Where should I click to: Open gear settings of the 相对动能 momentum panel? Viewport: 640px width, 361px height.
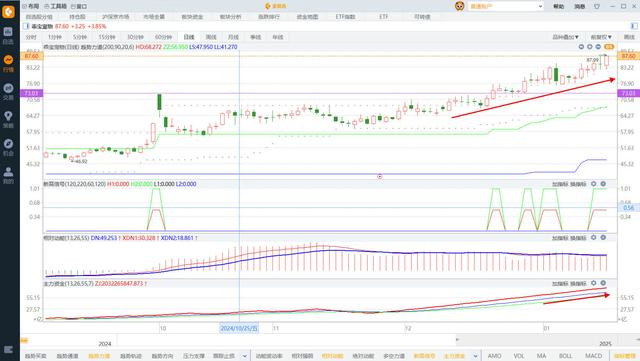[593, 237]
